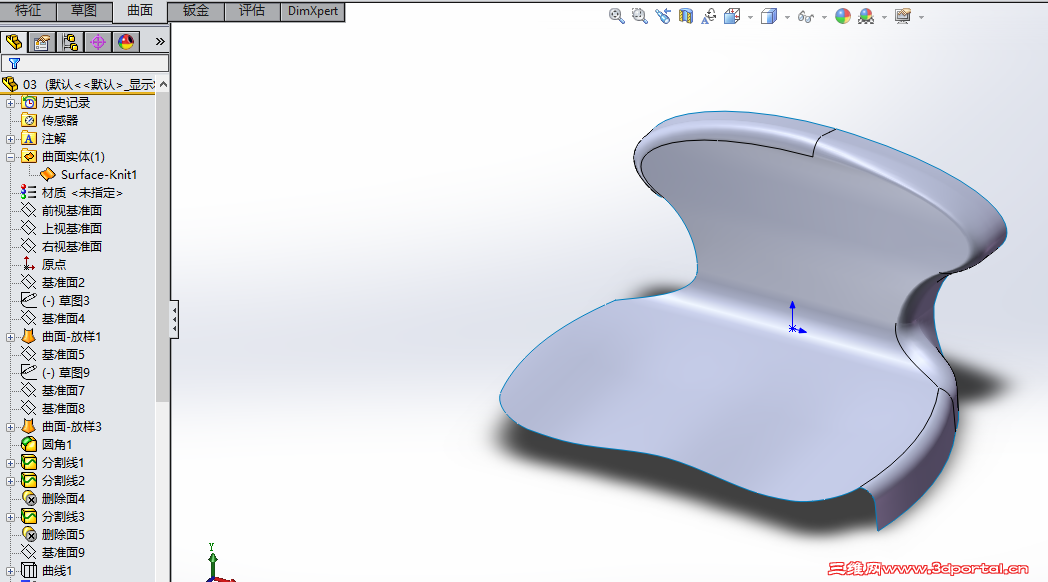Click the panel collapse handle on the divider
This screenshot has width=1048, height=582.
(x=174, y=319)
